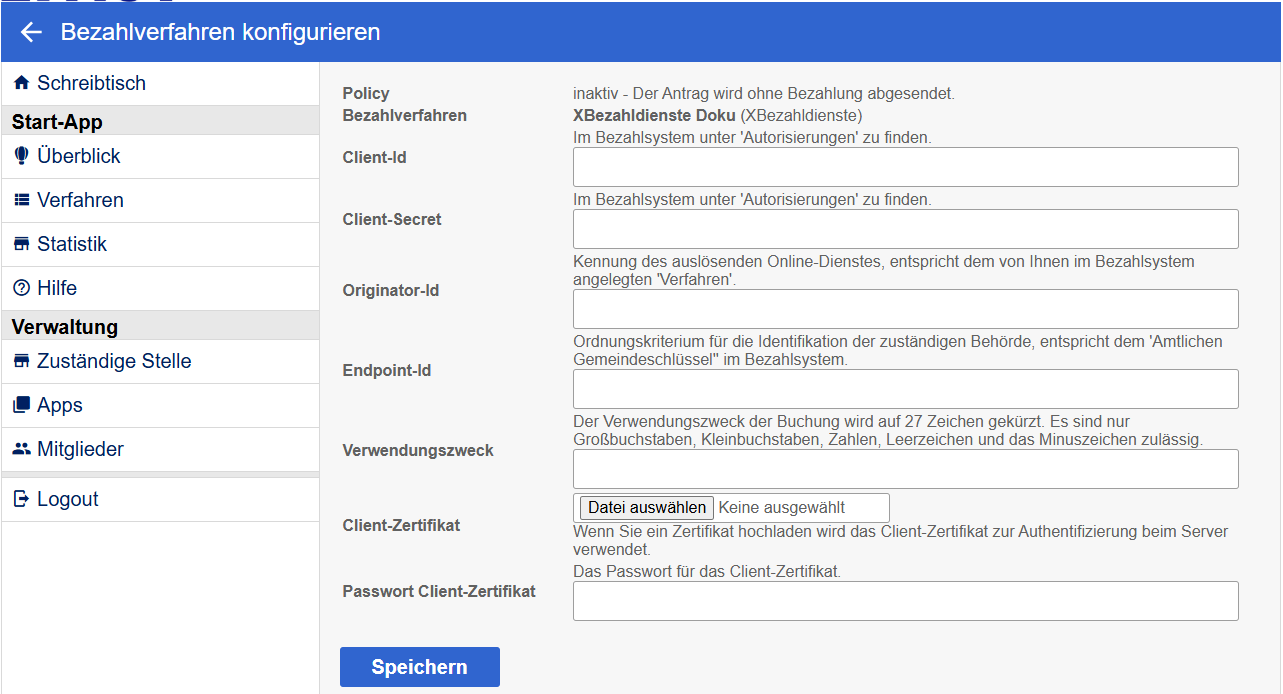
Task: Save settings with Speichern button
Action: pos(419,667)
